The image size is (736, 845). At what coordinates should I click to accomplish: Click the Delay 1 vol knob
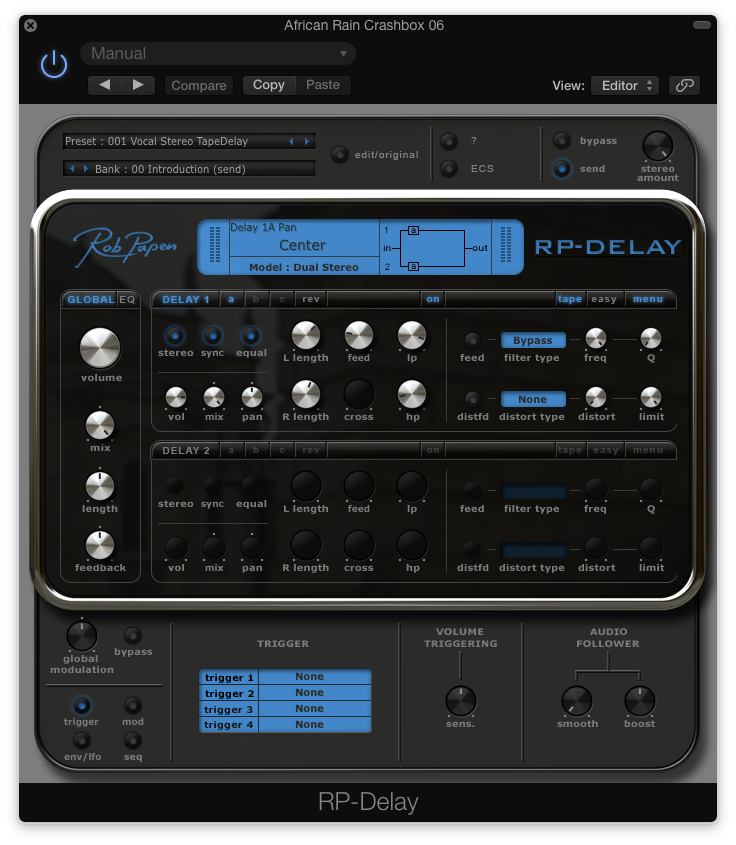(176, 398)
